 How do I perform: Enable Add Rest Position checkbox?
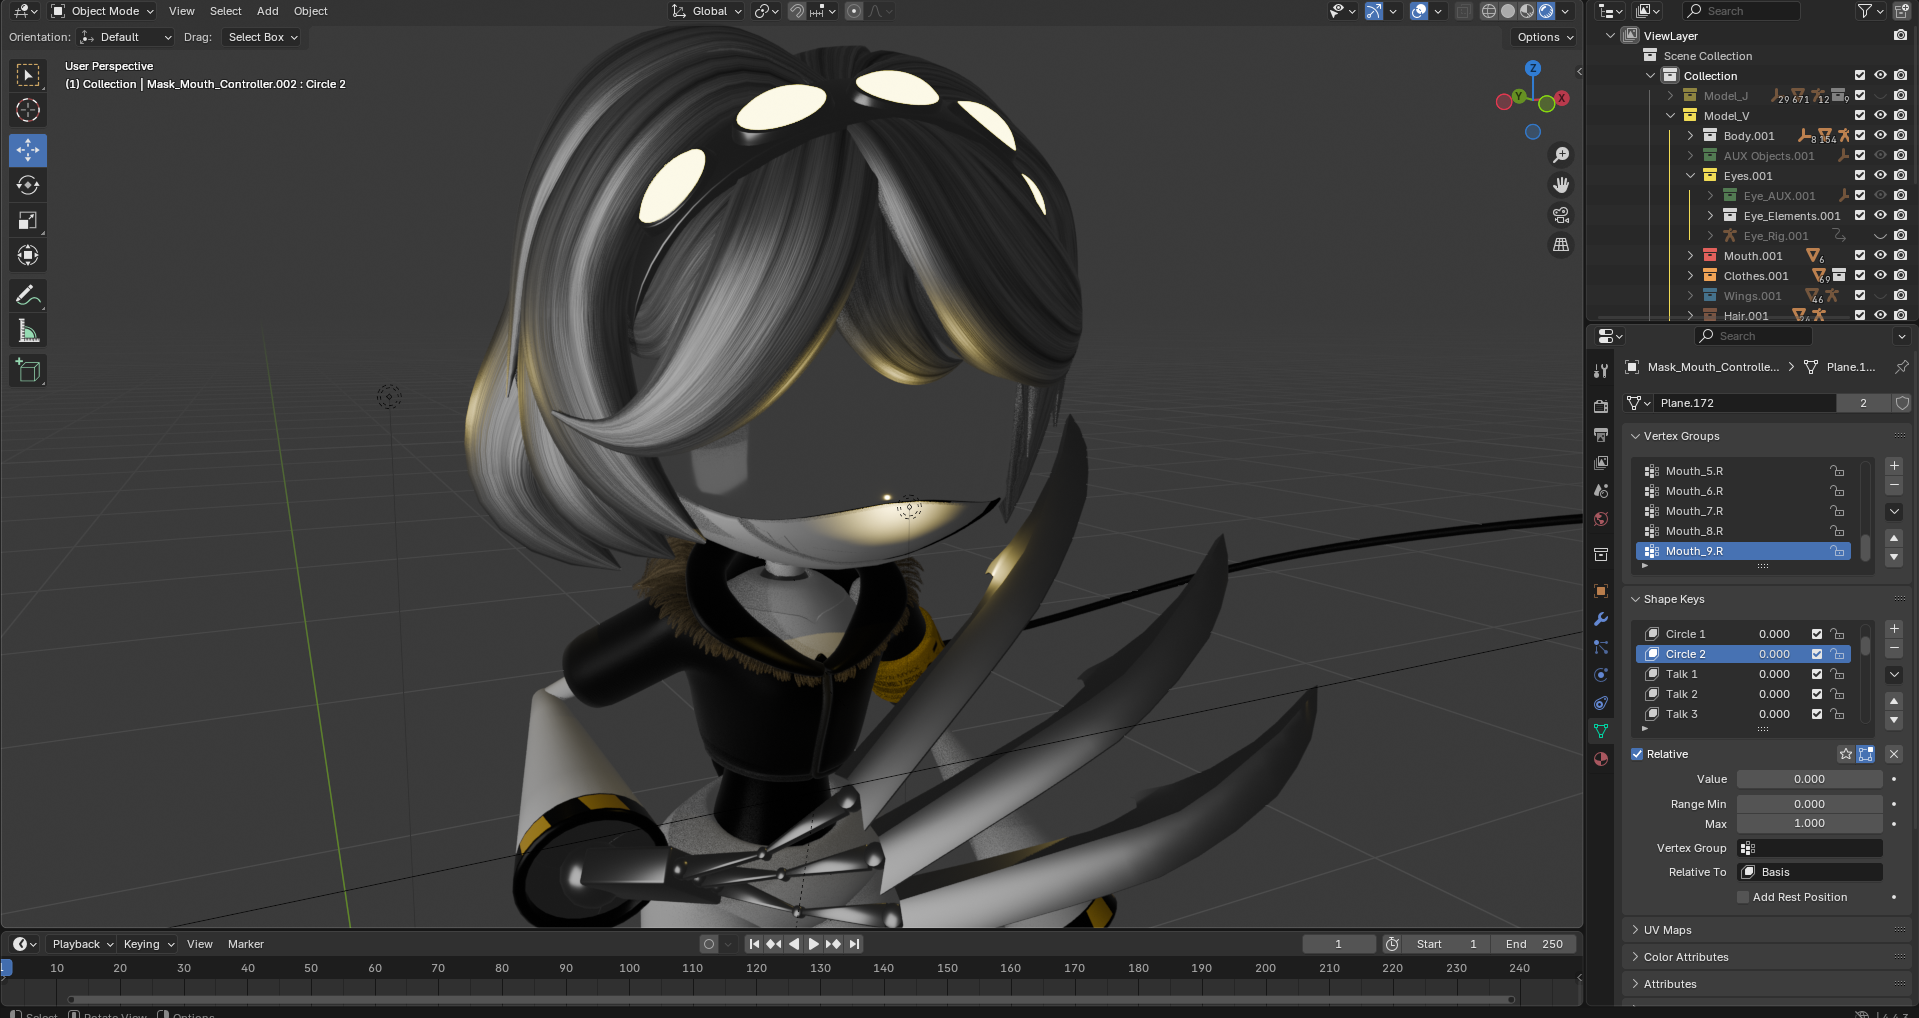[x=1743, y=897]
